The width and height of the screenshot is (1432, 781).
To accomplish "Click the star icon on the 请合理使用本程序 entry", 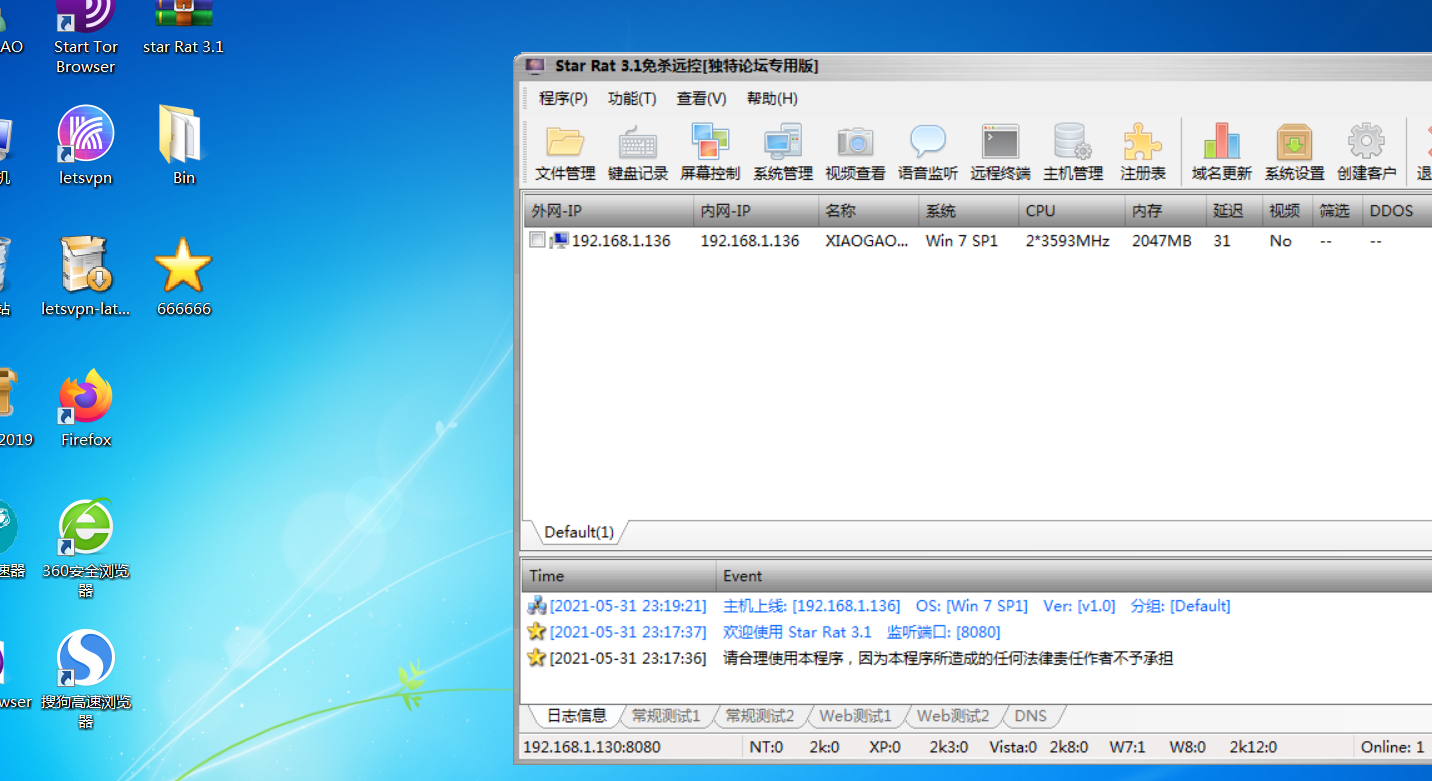I will tap(537, 657).
